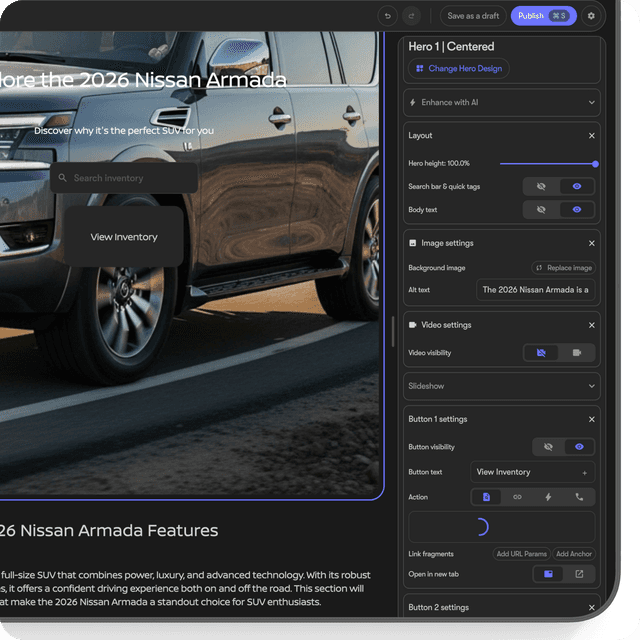Show search bar & quick tags
640x640 pixels.
(576, 187)
